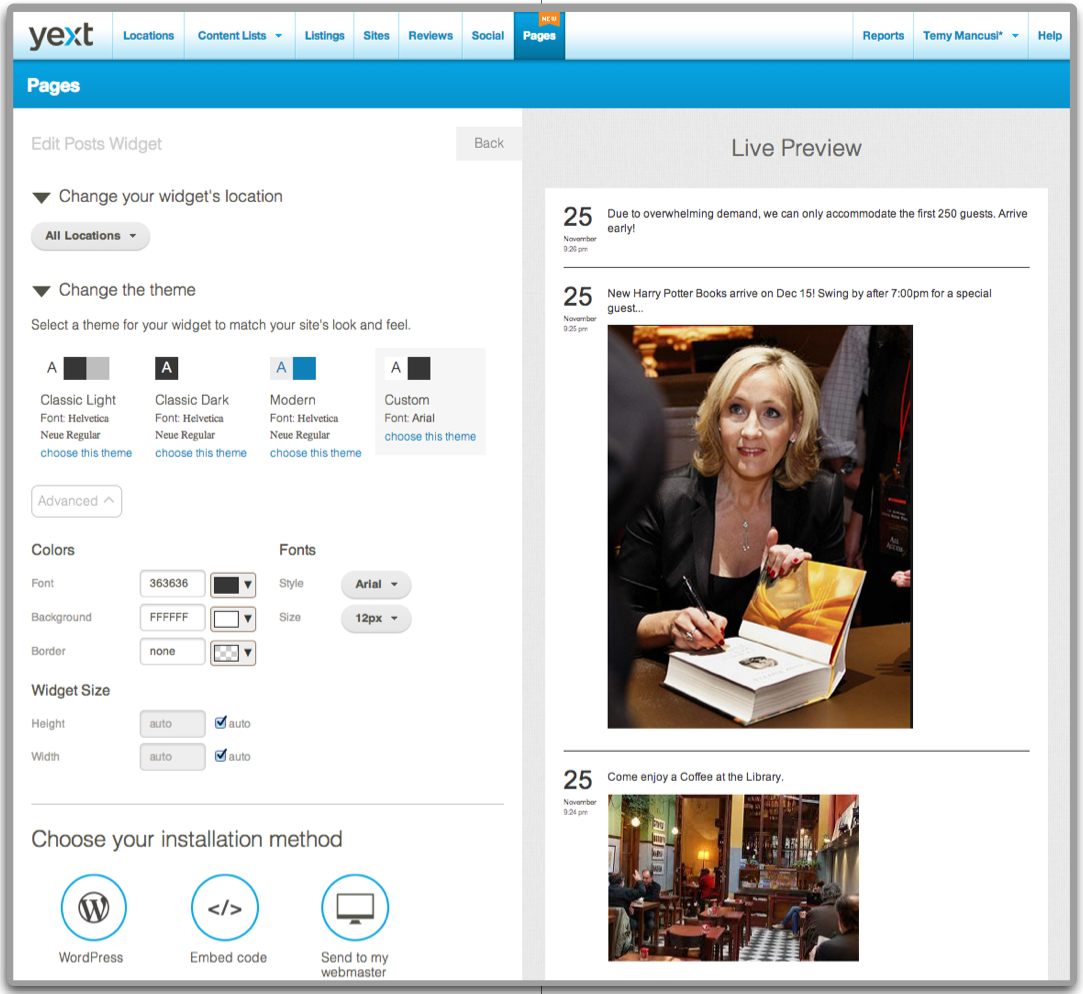Select the Embed code icon
Screen dimensions: 1083x994
point(225,908)
